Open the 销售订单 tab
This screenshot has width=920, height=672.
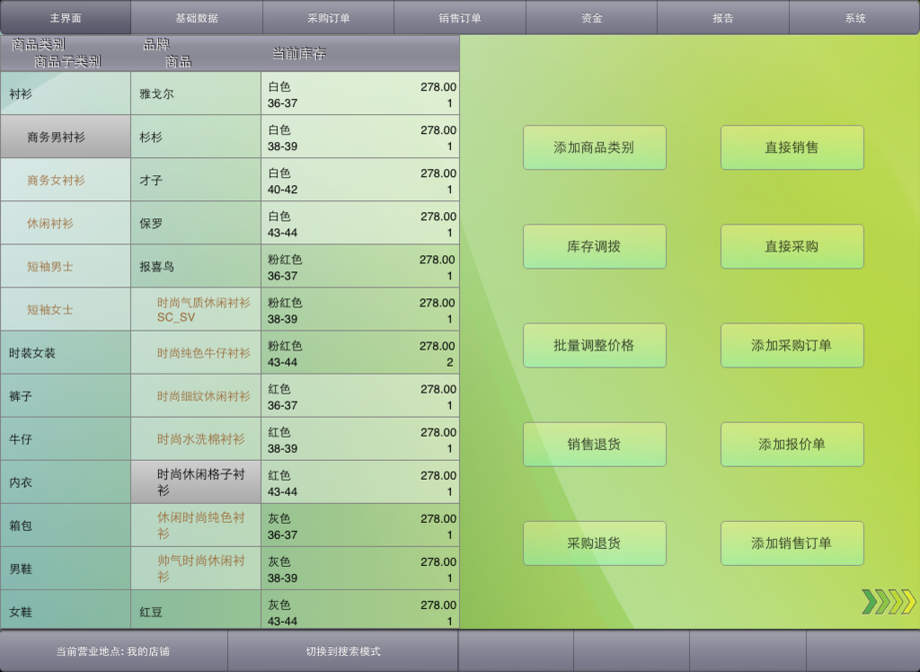460,18
